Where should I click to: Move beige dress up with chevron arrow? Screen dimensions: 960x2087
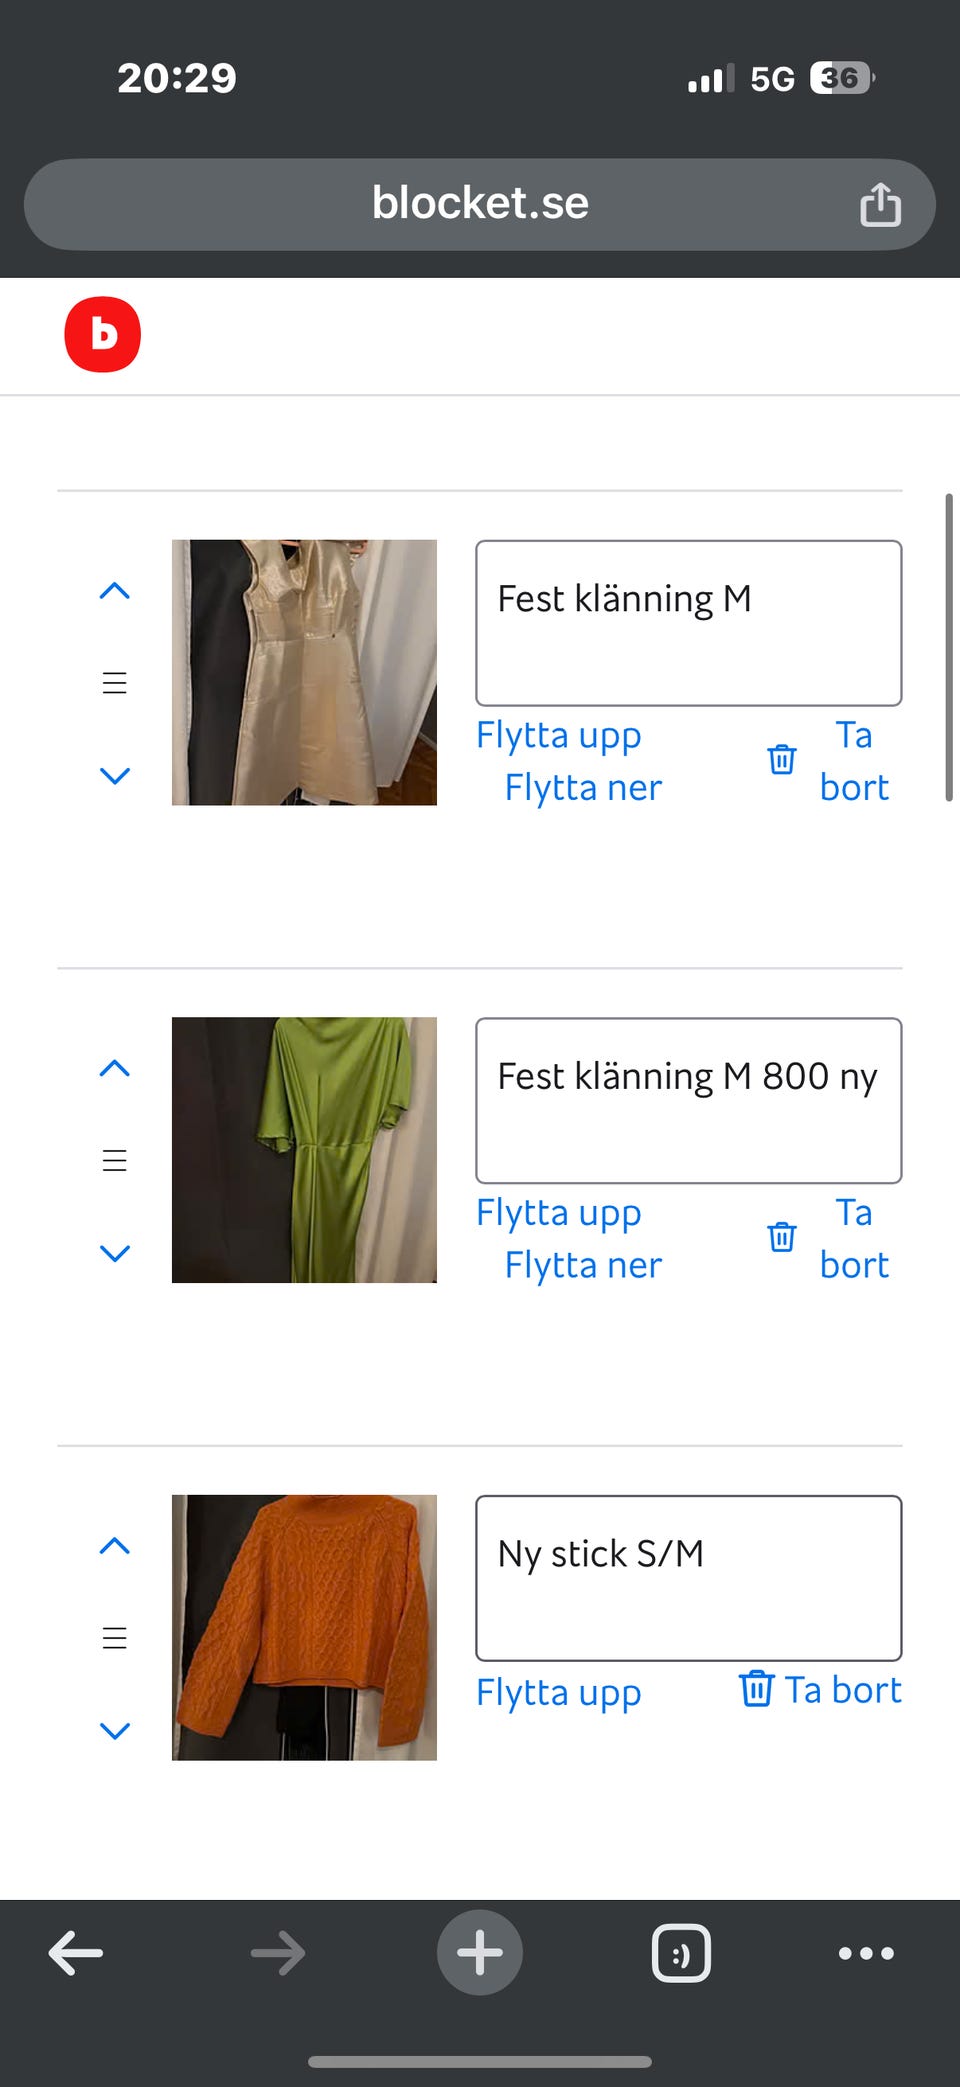[115, 591]
